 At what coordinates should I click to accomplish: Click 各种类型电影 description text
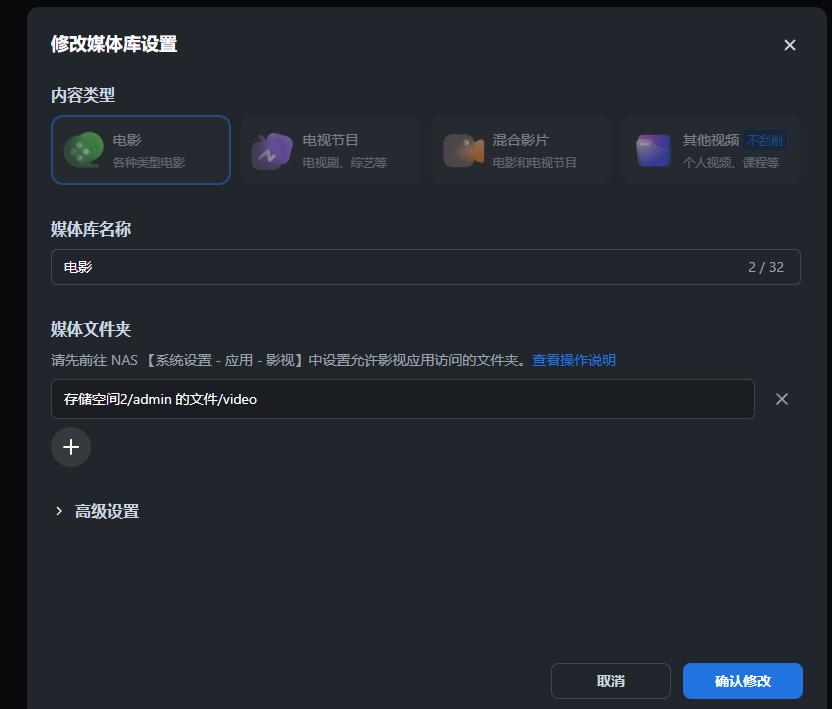click(149, 162)
